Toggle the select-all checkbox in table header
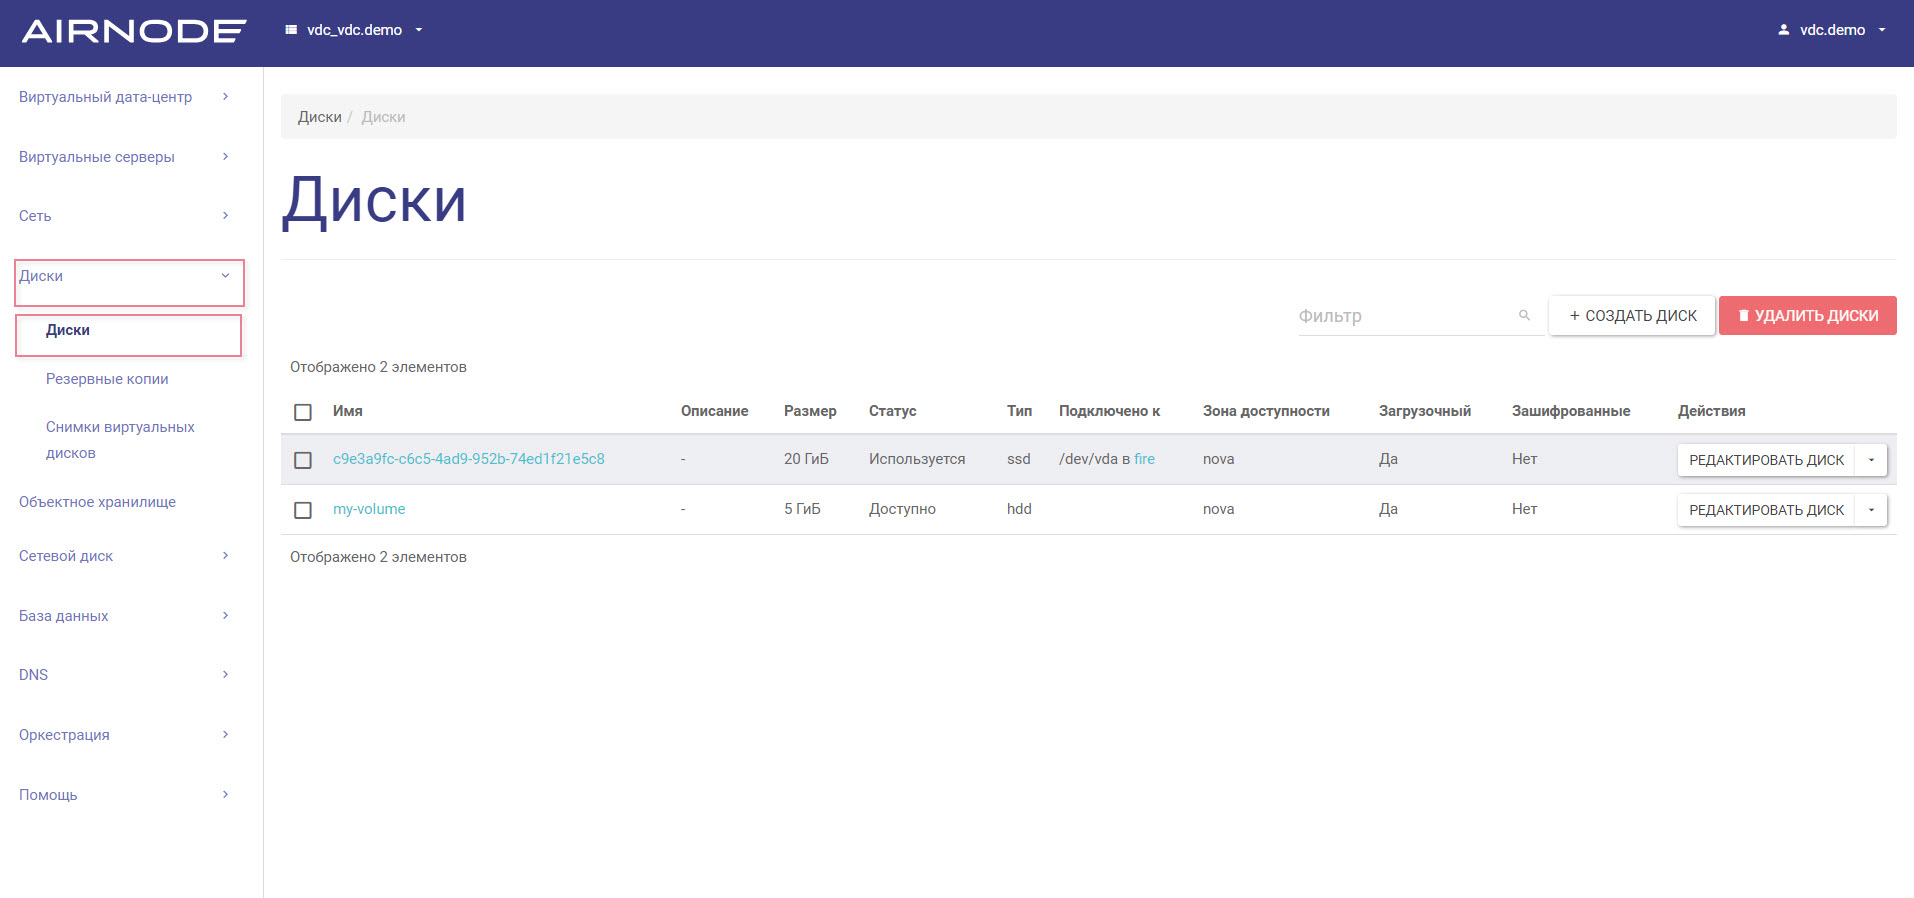Screen dimensions: 1914x898 tap(303, 412)
